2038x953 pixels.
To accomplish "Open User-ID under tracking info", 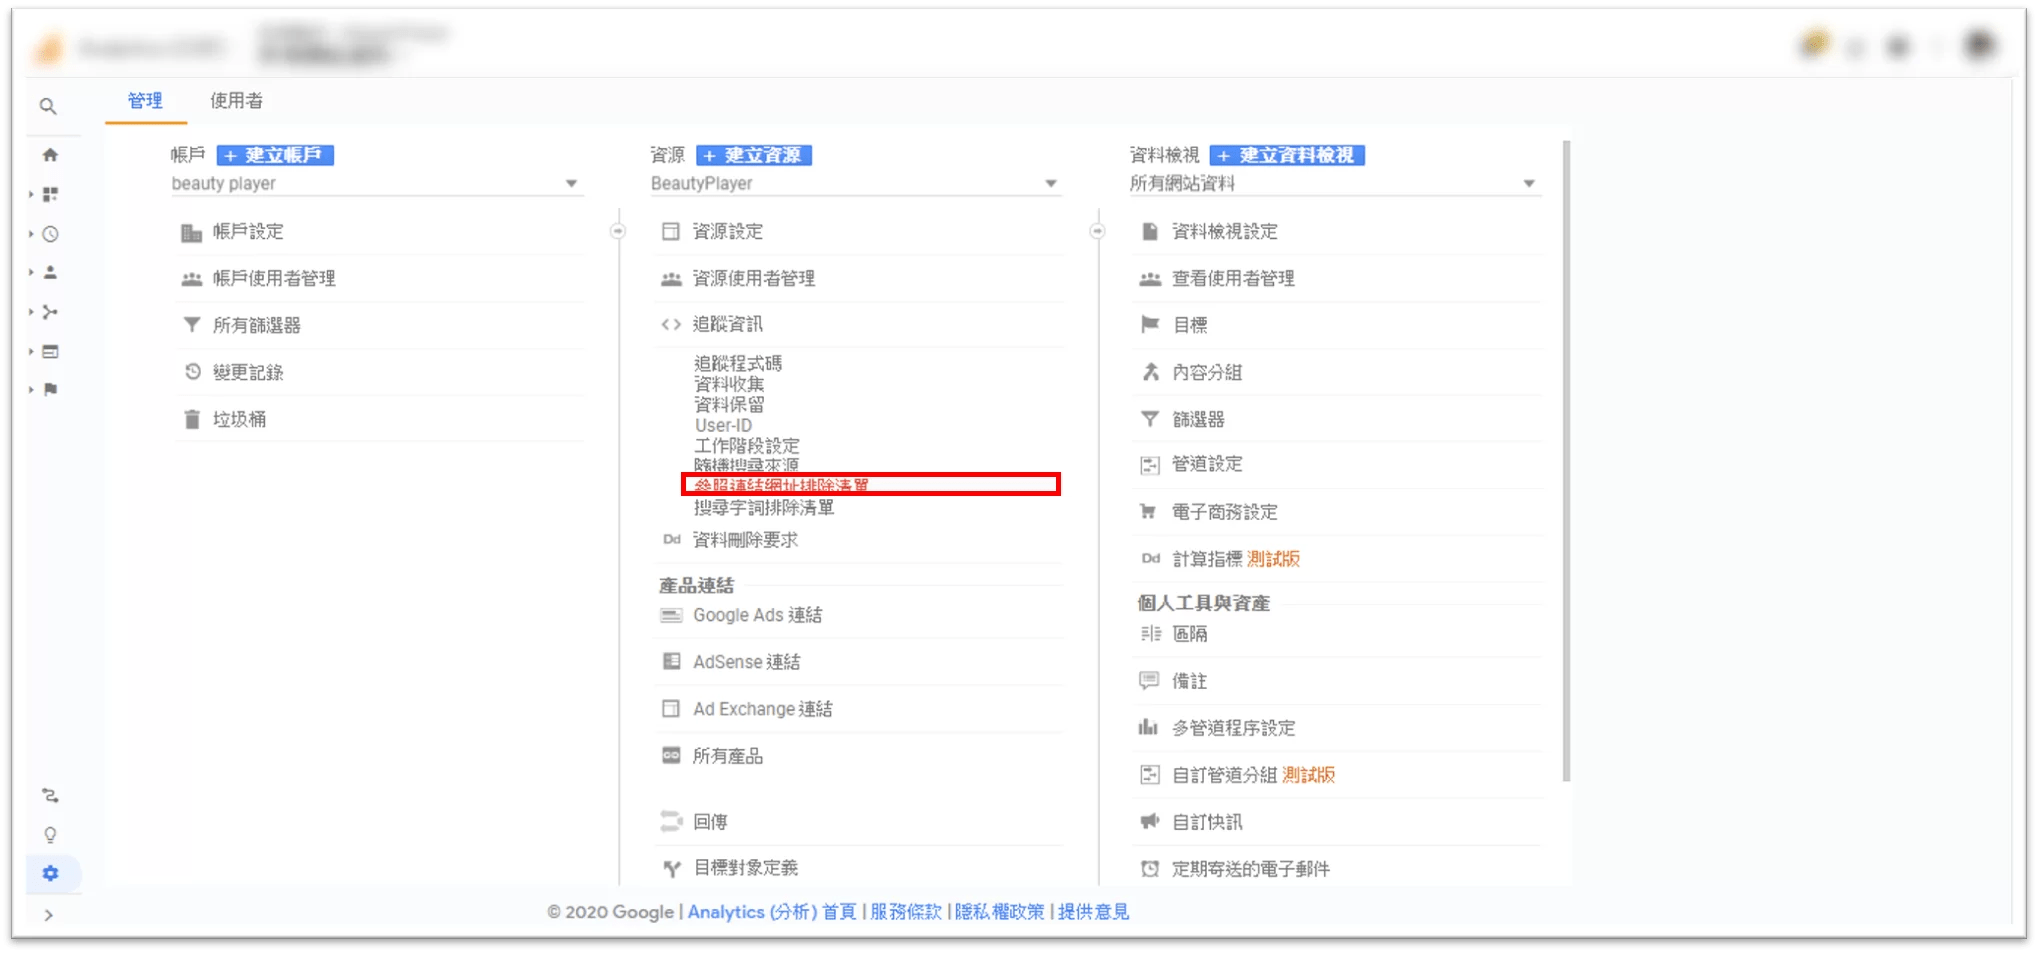I will pyautogui.click(x=723, y=425).
